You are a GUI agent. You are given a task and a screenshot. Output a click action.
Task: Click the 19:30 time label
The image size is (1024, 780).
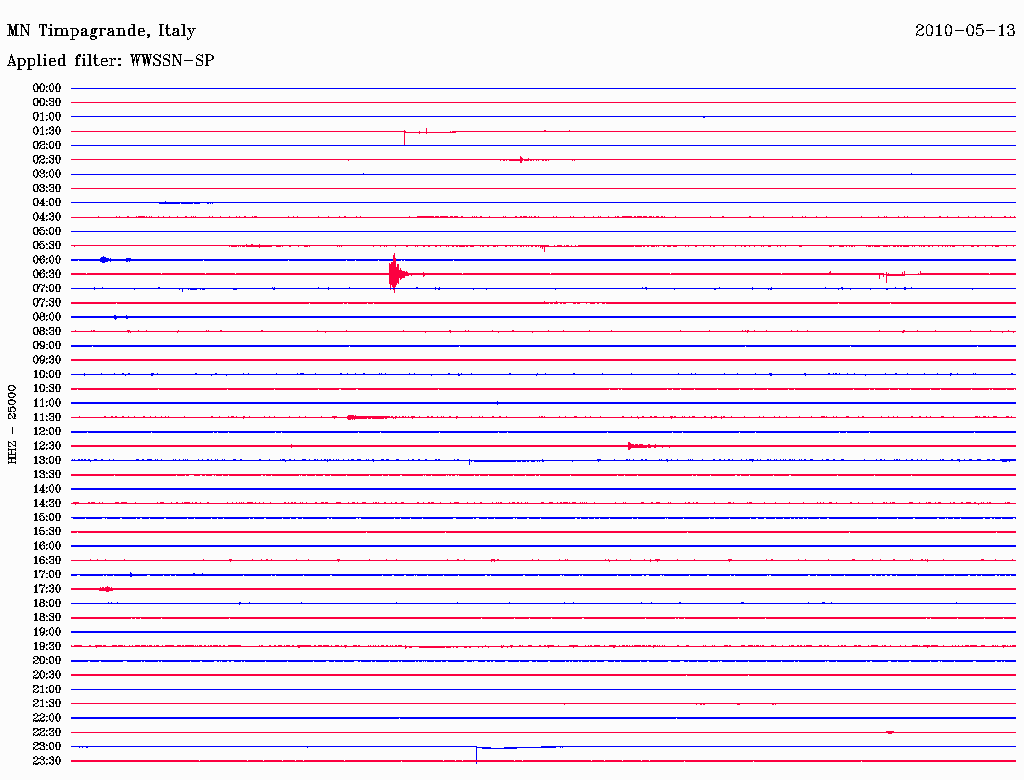click(47, 647)
